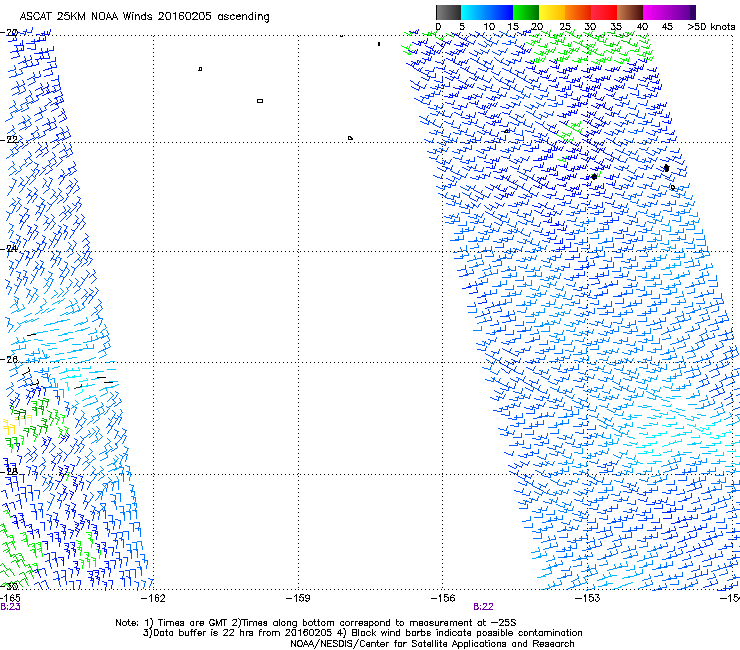The image size is (740, 650).
Task: Click the legend tick label 45
Action: click(667, 27)
